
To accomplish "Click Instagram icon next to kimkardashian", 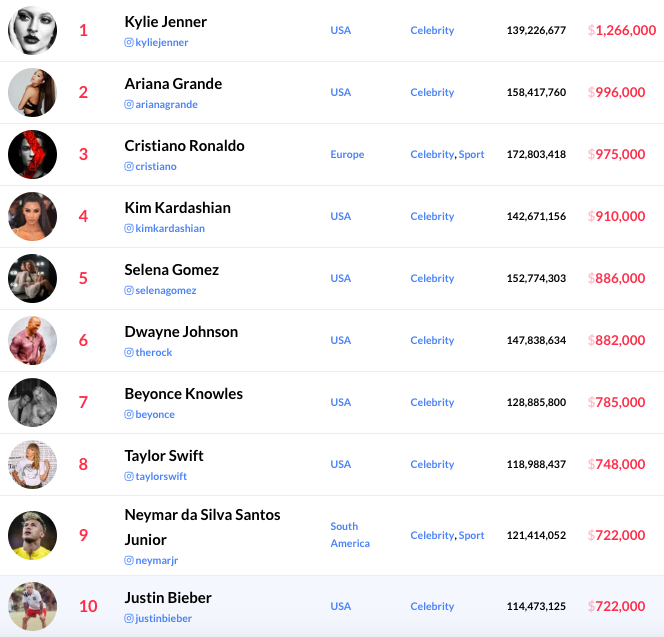I will click(129, 229).
